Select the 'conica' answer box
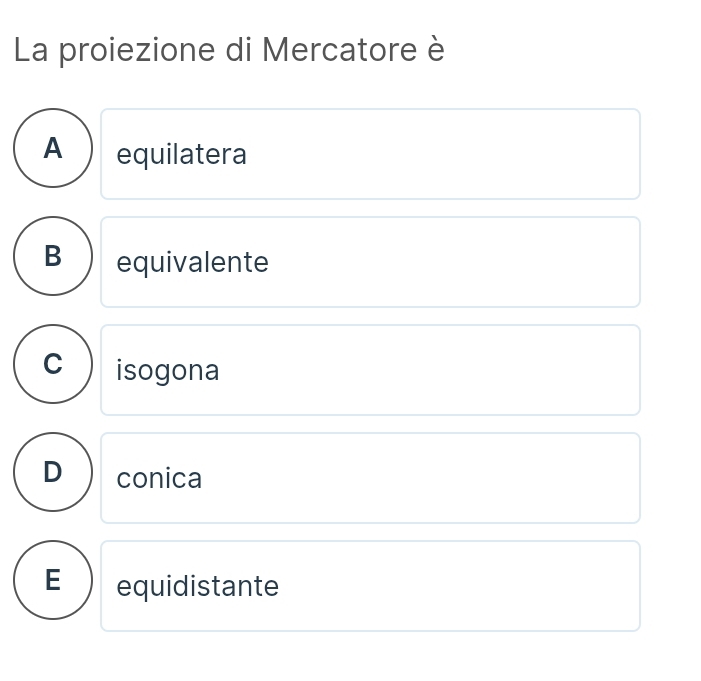The image size is (701, 681). 370,478
